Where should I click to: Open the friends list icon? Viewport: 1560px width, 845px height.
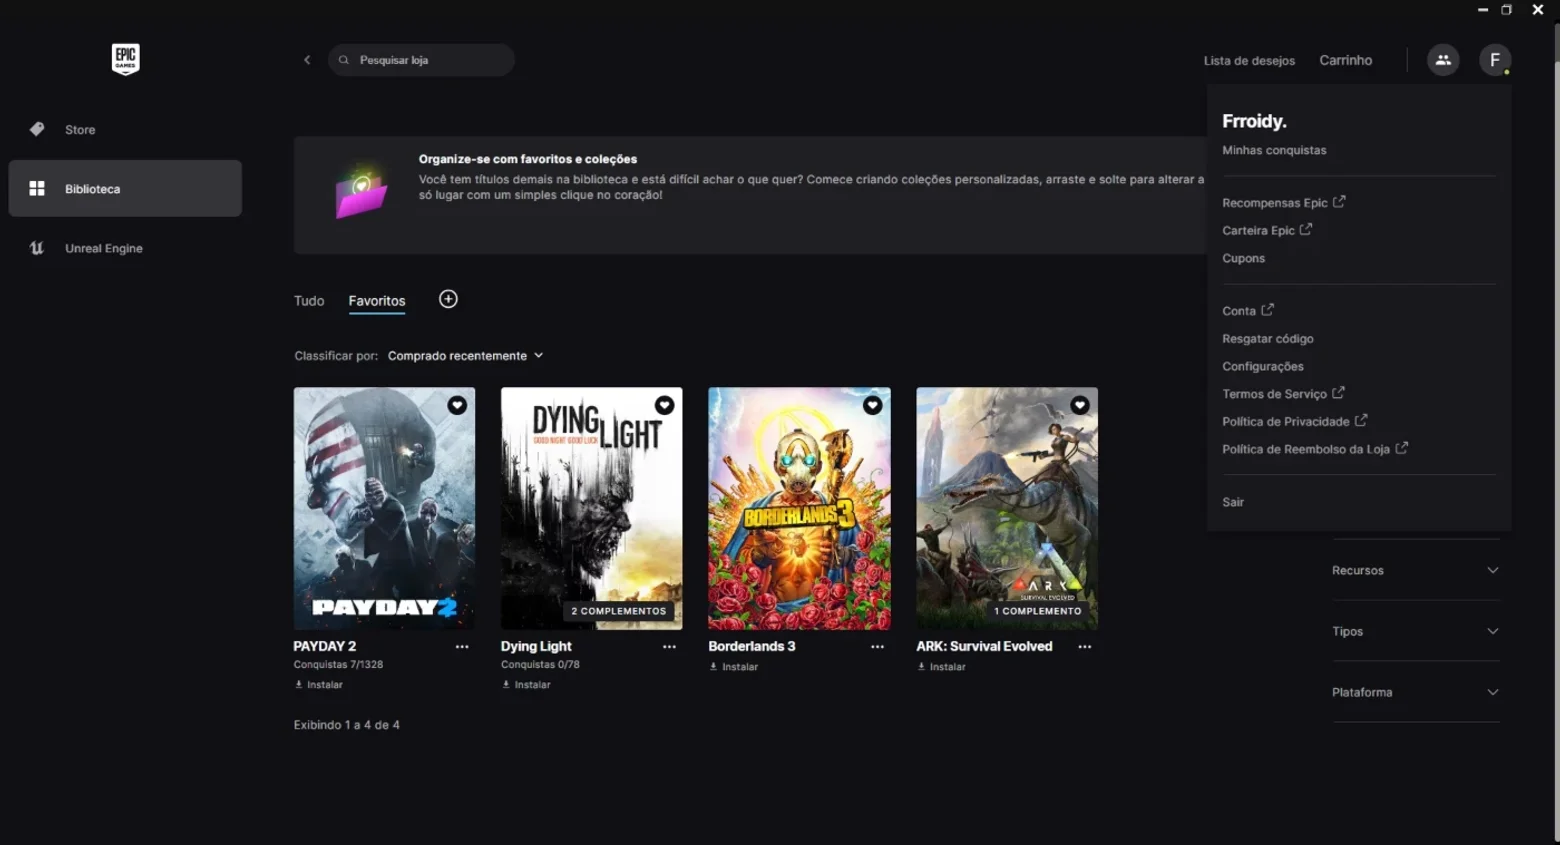1443,60
